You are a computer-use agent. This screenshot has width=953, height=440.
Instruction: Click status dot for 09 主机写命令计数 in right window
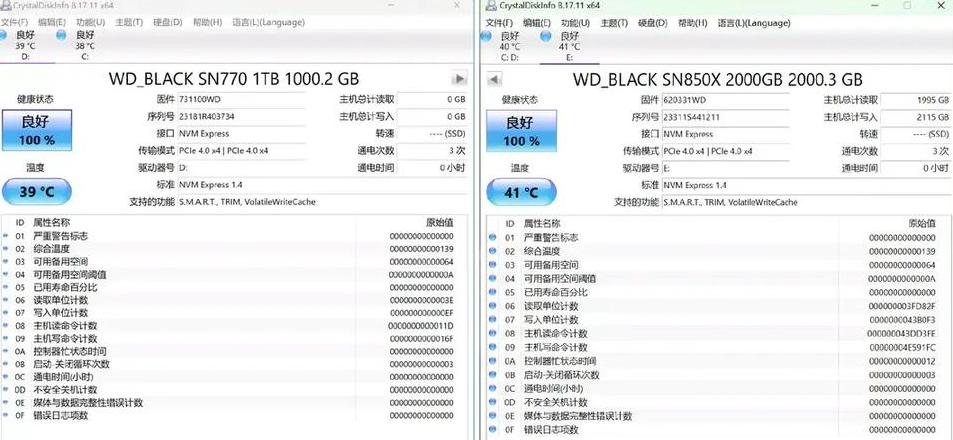point(493,347)
